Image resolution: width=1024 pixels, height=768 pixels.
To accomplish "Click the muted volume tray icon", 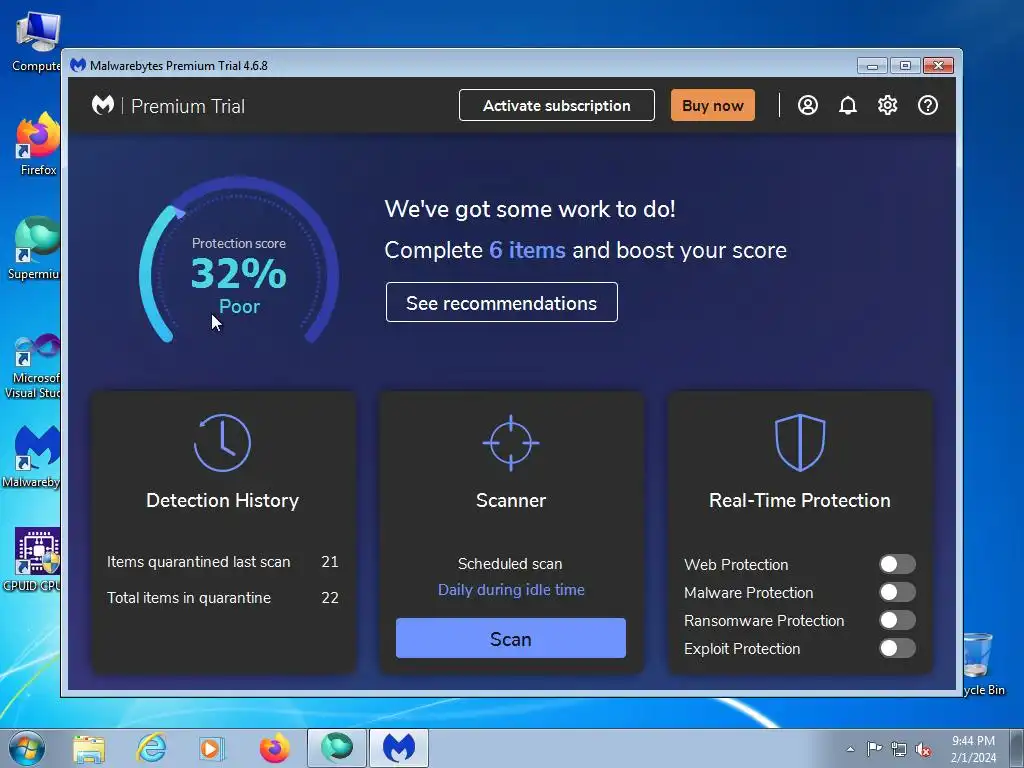I will pyautogui.click(x=923, y=750).
